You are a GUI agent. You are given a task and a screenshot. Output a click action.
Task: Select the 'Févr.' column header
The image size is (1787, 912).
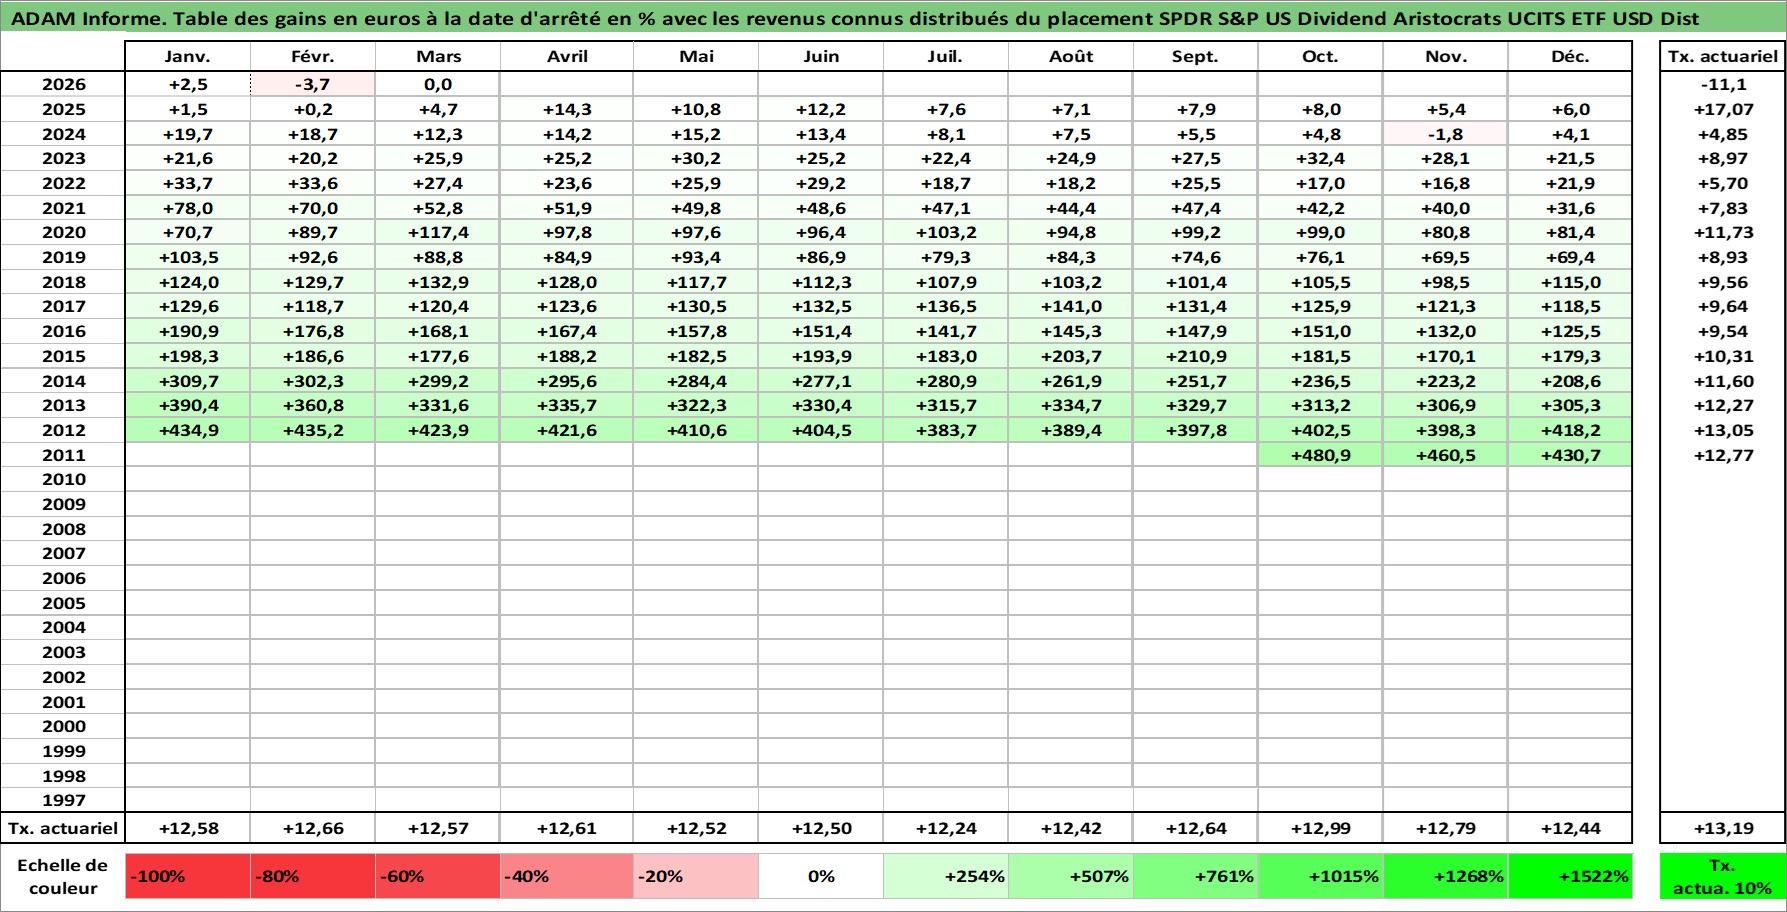click(313, 56)
